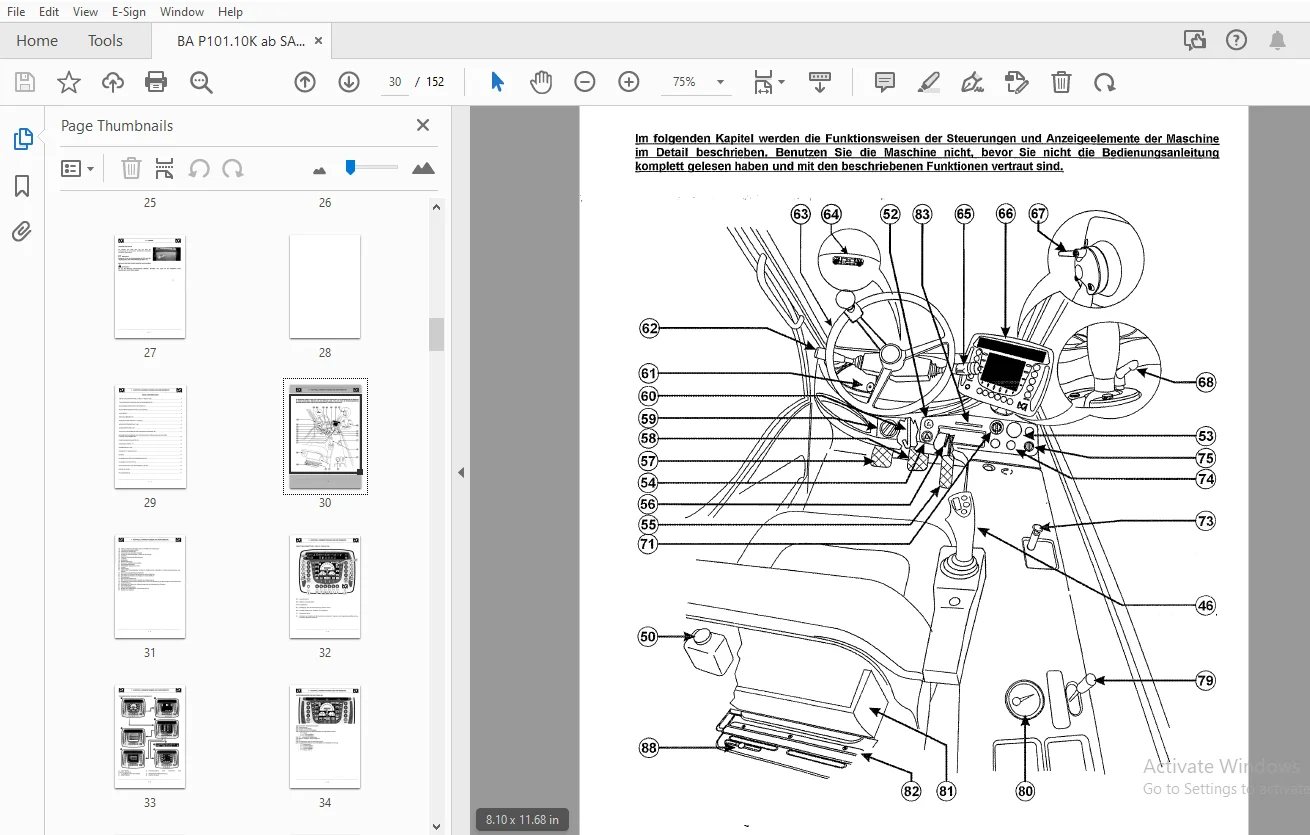Open the File menu
Screen dimensions: 1310x835
pyautogui.click(x=16, y=12)
